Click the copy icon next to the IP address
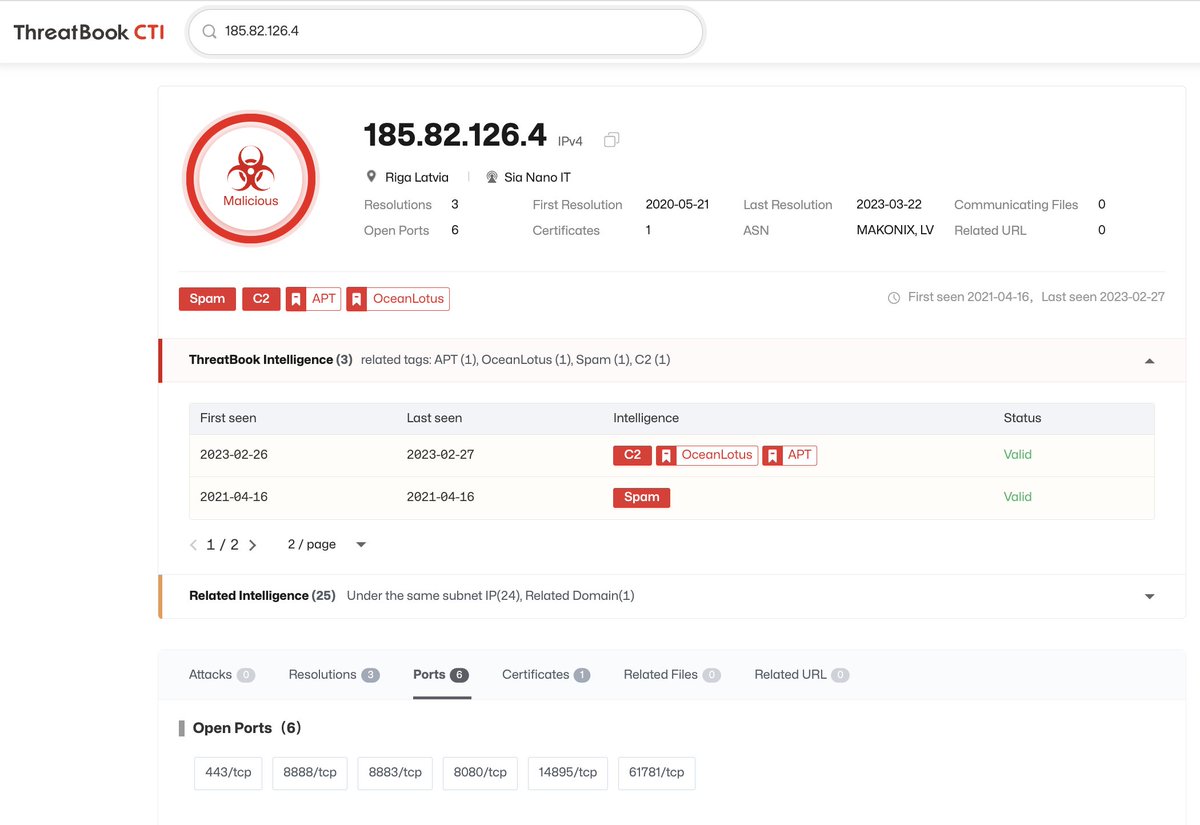Image resolution: width=1200 pixels, height=825 pixels. pyautogui.click(x=611, y=140)
